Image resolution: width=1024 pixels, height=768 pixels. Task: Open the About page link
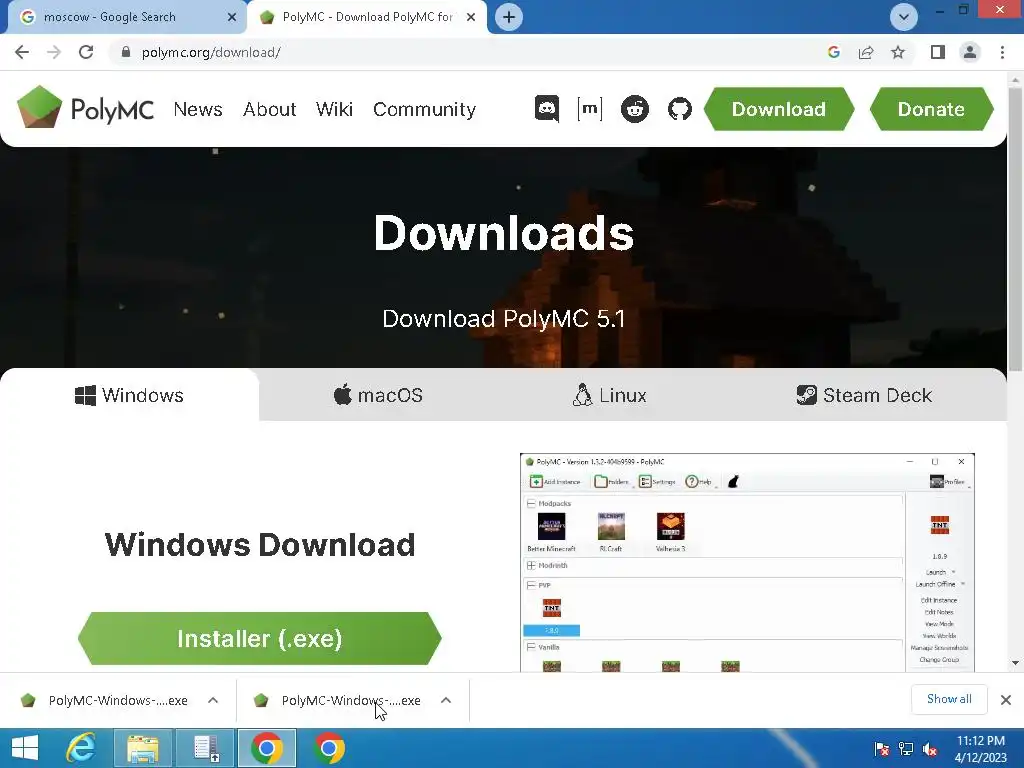(270, 109)
